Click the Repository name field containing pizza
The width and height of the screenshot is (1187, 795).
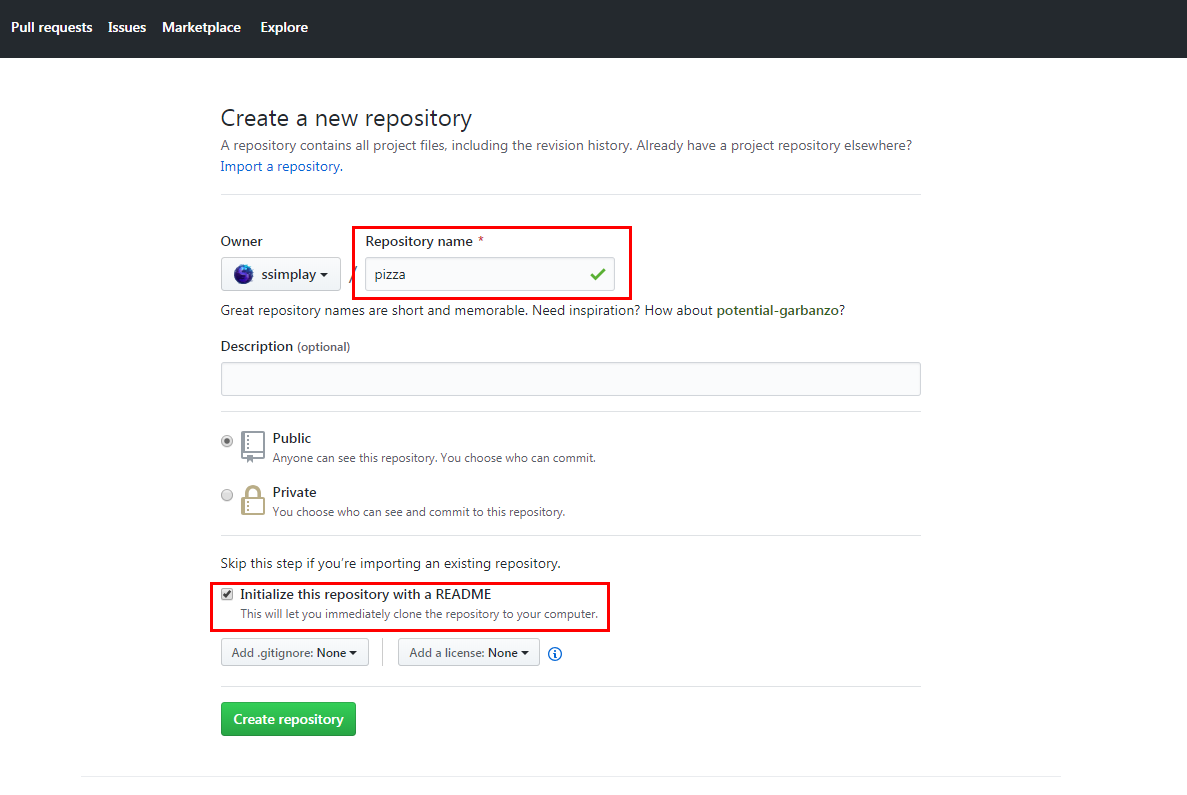pyautogui.click(x=490, y=274)
